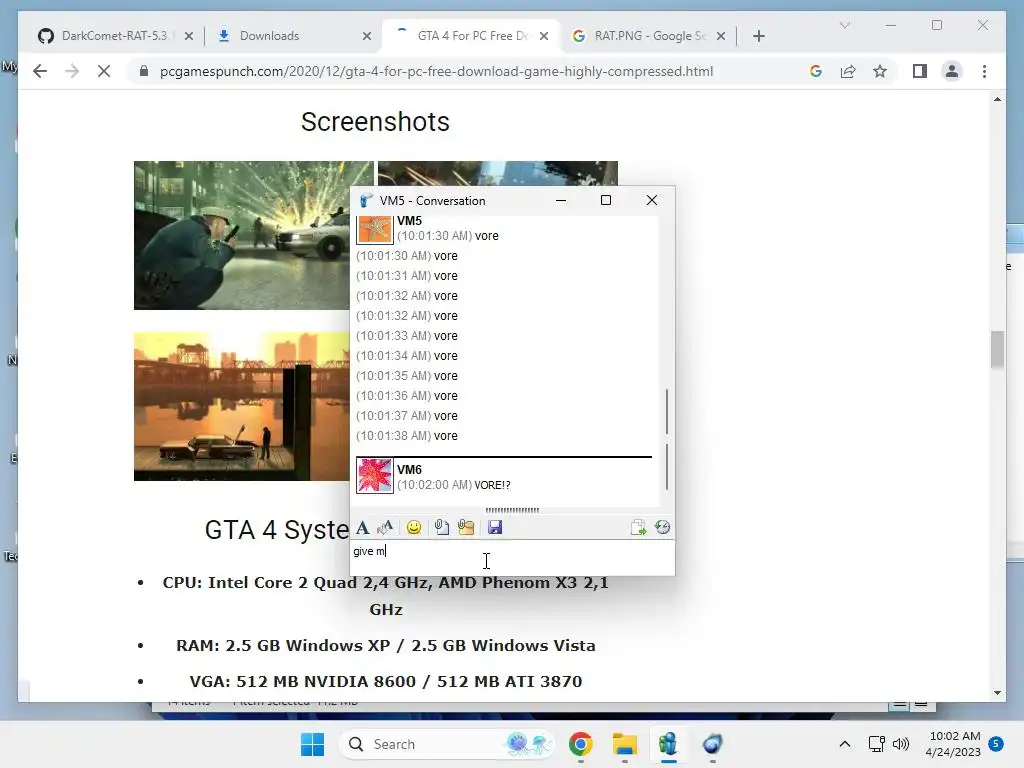The height and width of the screenshot is (768, 1024).
Task: Switch to the Downloads tab
Action: [269, 36]
